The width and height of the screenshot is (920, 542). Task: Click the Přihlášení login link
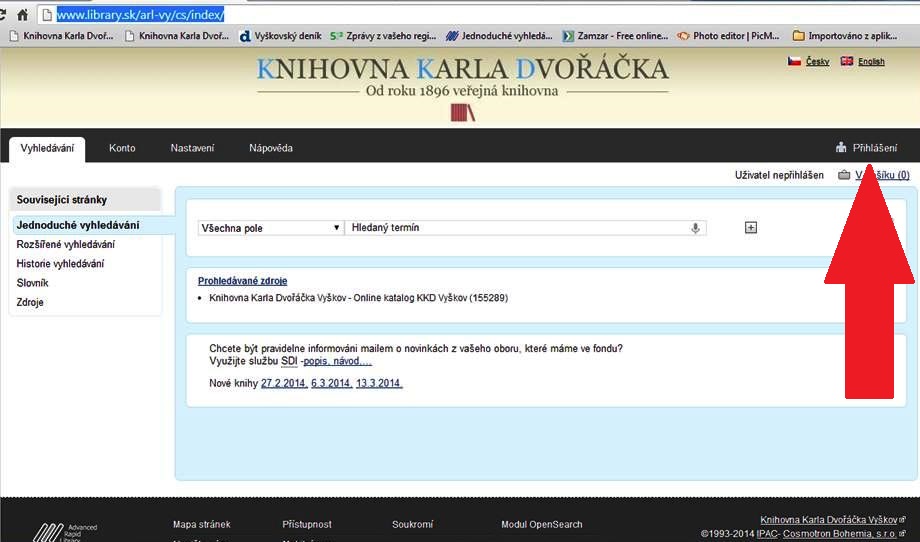pos(874,148)
